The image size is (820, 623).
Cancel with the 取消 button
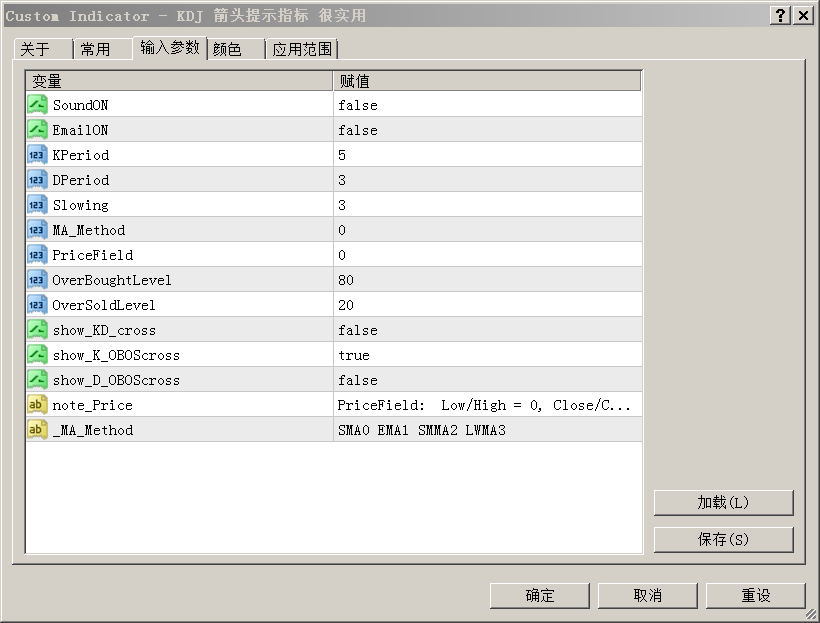pyautogui.click(x=647, y=596)
